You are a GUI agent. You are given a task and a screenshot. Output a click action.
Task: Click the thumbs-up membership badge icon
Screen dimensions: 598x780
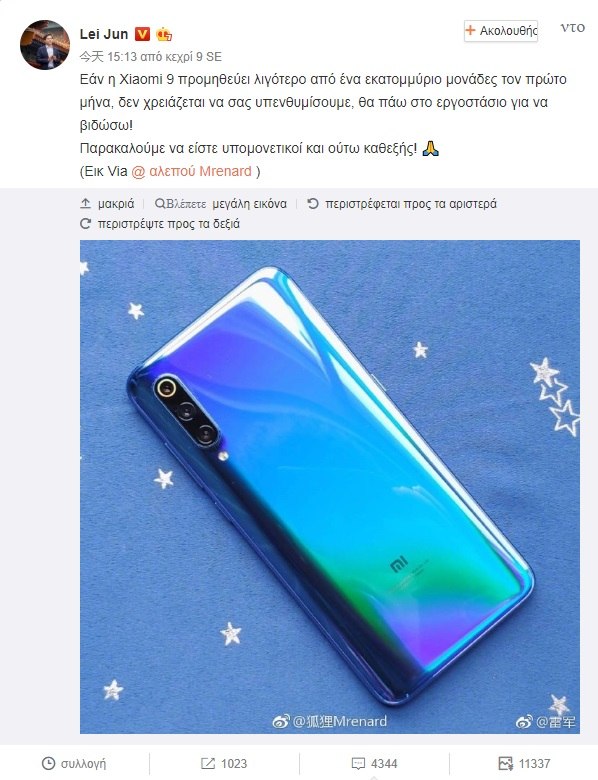click(164, 34)
